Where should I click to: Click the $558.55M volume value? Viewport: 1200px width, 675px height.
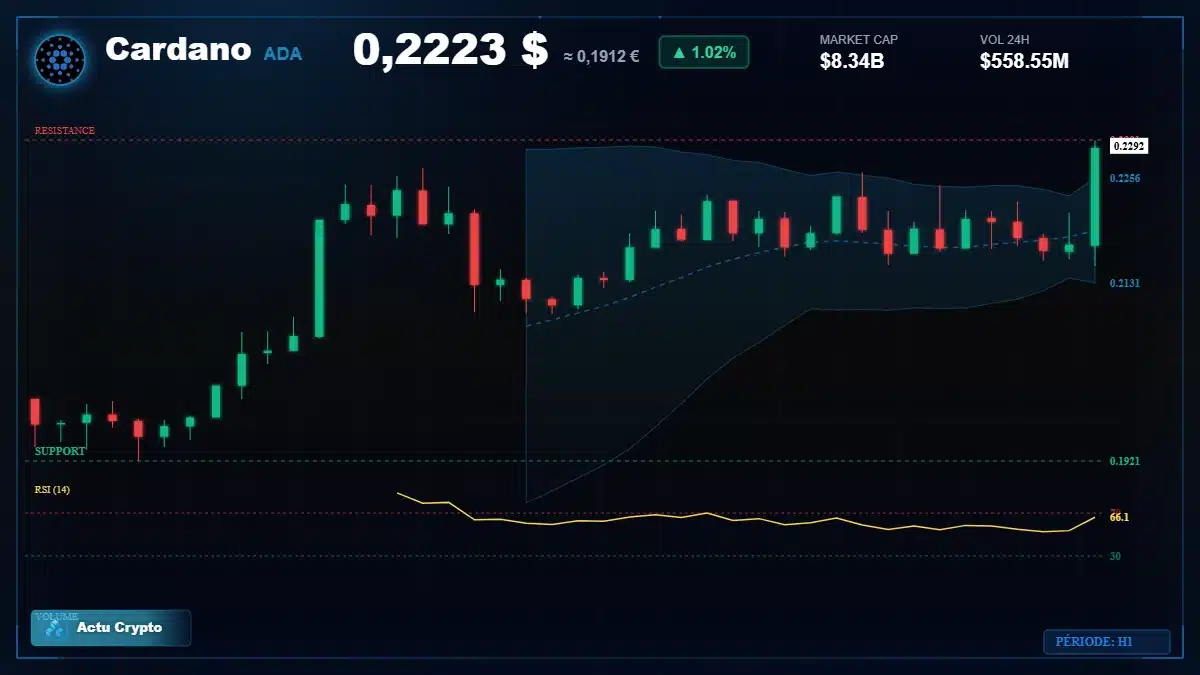point(1025,61)
